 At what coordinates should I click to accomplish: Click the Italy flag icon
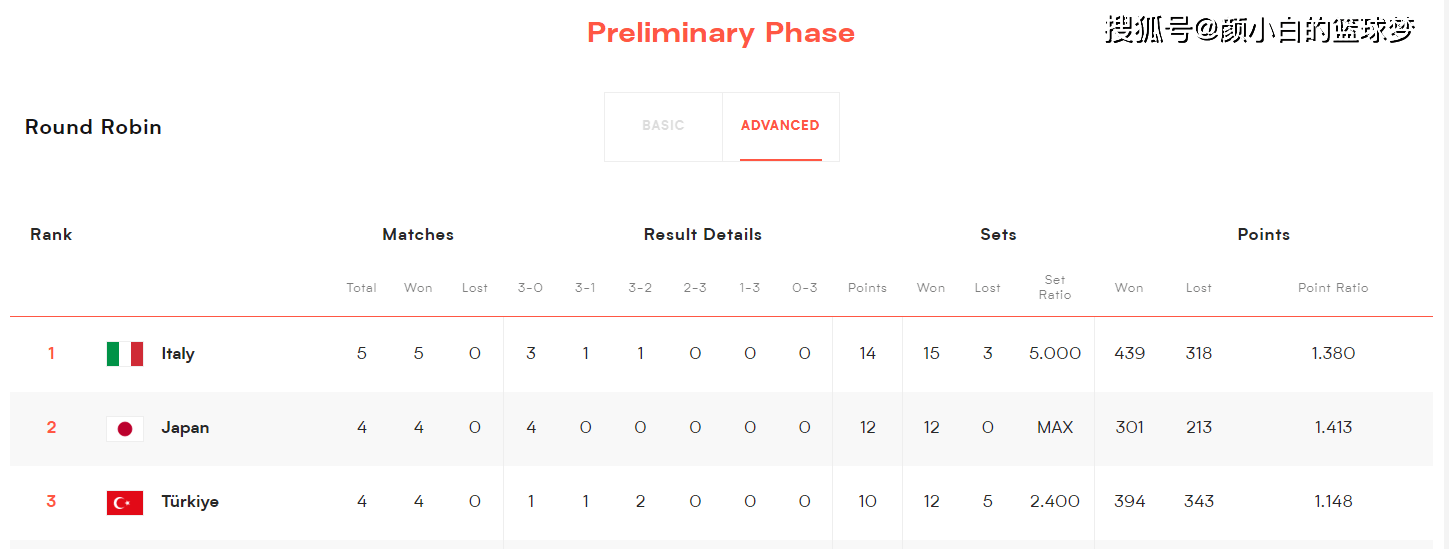pos(125,354)
